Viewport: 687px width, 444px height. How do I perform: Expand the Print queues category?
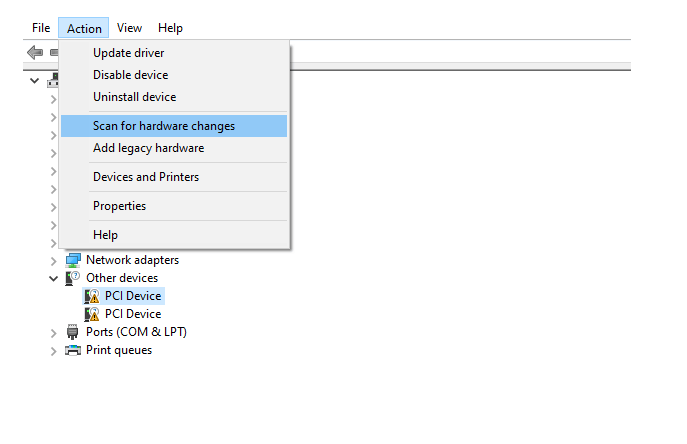pos(53,351)
